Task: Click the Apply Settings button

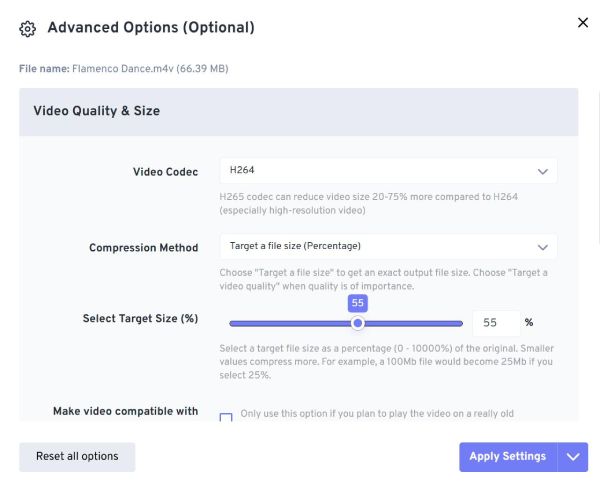Action: pyautogui.click(x=508, y=457)
